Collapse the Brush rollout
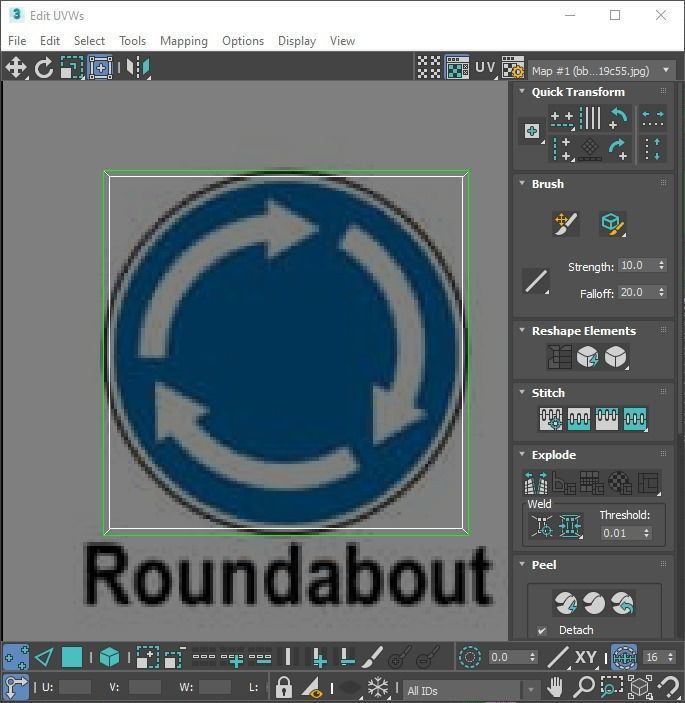The image size is (685, 703). tap(522, 183)
